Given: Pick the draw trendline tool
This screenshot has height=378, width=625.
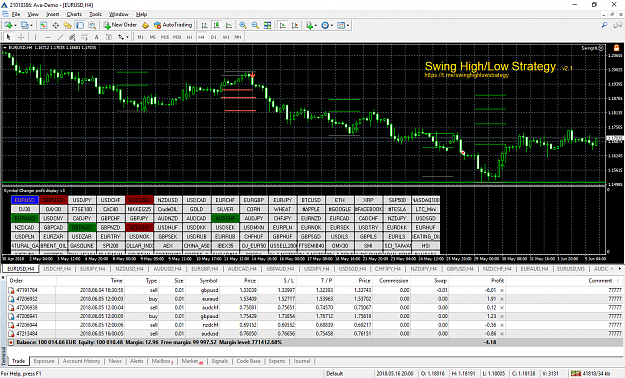Looking at the screenshot, I should [x=60, y=37].
